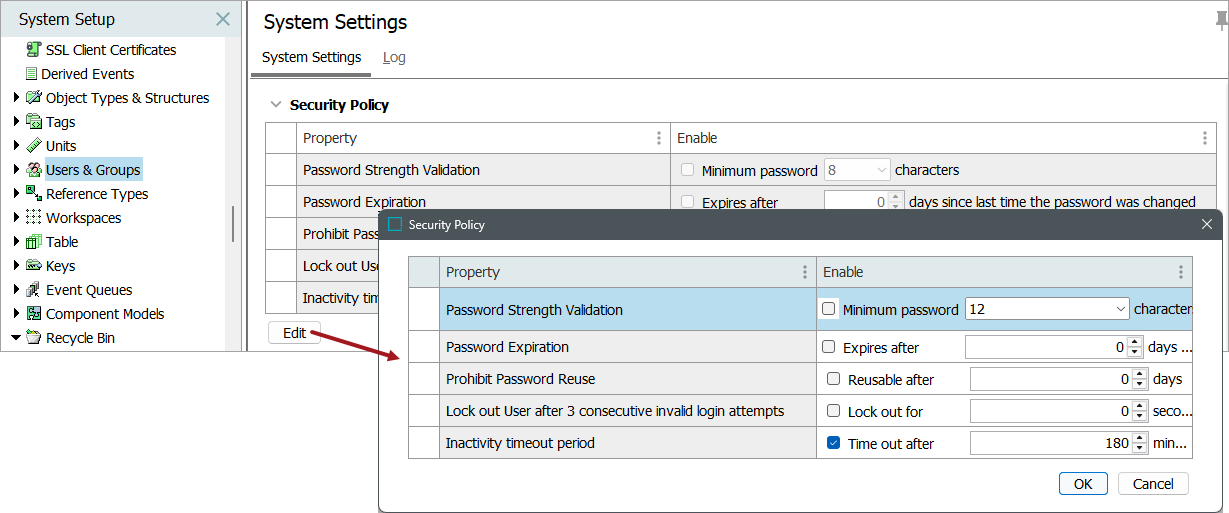Click the Event Queues icon
The height and width of the screenshot is (513, 1229).
click(34, 290)
